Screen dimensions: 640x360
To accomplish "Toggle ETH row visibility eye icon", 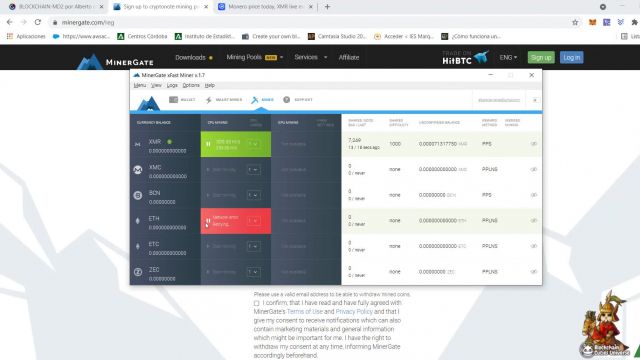I will click(533, 220).
